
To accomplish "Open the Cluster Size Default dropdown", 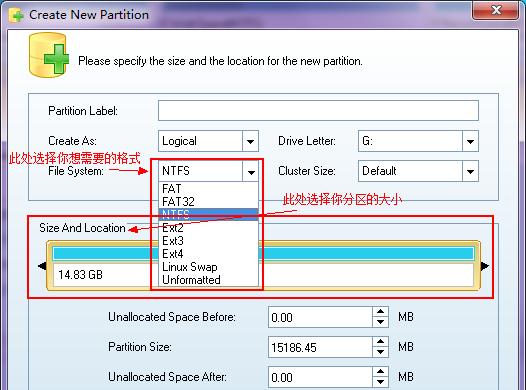I will click(x=470, y=171).
